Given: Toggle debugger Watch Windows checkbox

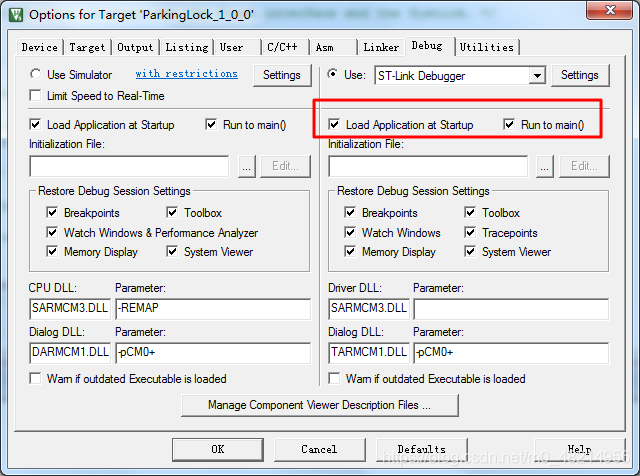Looking at the screenshot, I should [x=350, y=232].
